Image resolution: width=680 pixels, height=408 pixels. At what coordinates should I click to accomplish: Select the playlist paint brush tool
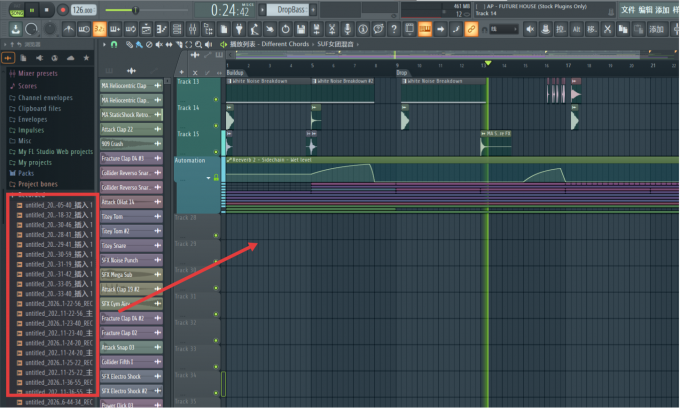point(139,44)
